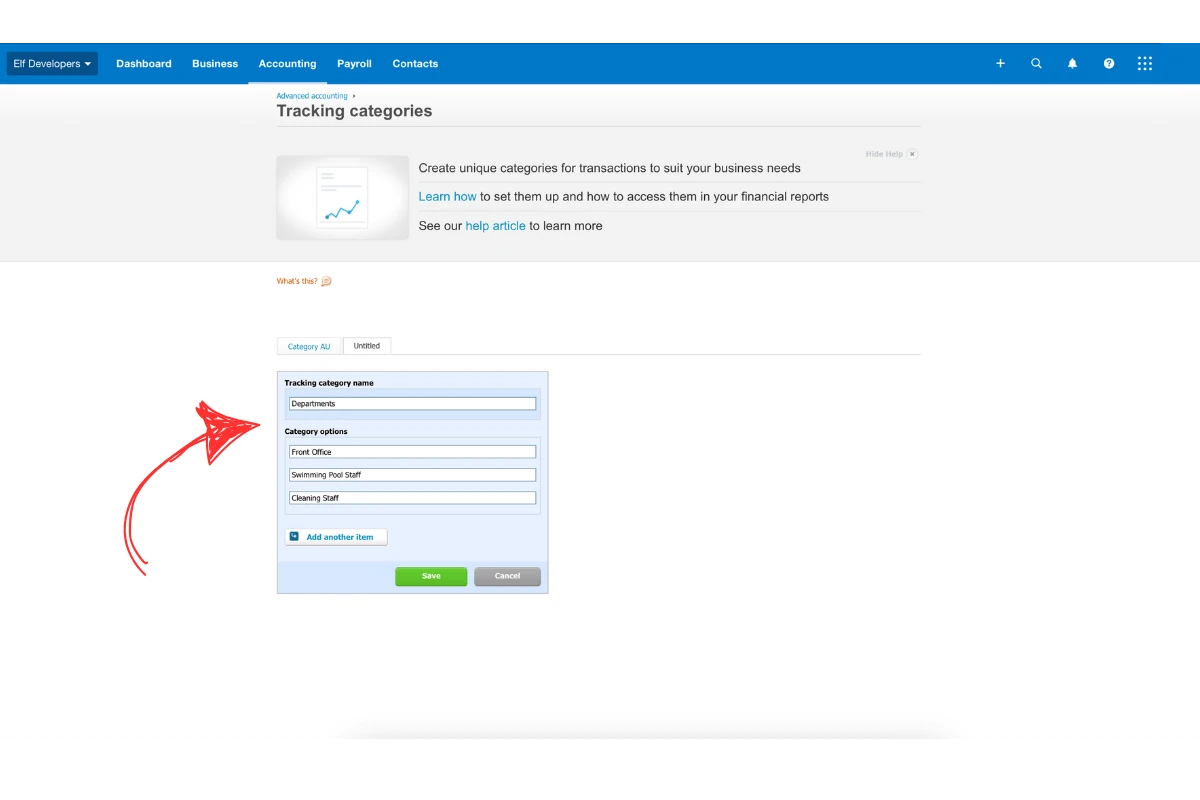Click the green Save button

click(x=431, y=576)
